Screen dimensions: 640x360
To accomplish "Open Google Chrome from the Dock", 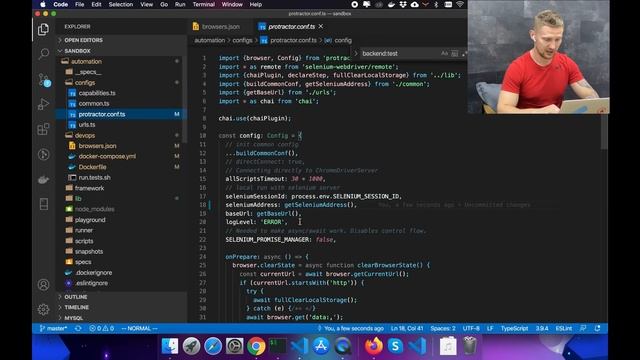I will click(x=256, y=347).
